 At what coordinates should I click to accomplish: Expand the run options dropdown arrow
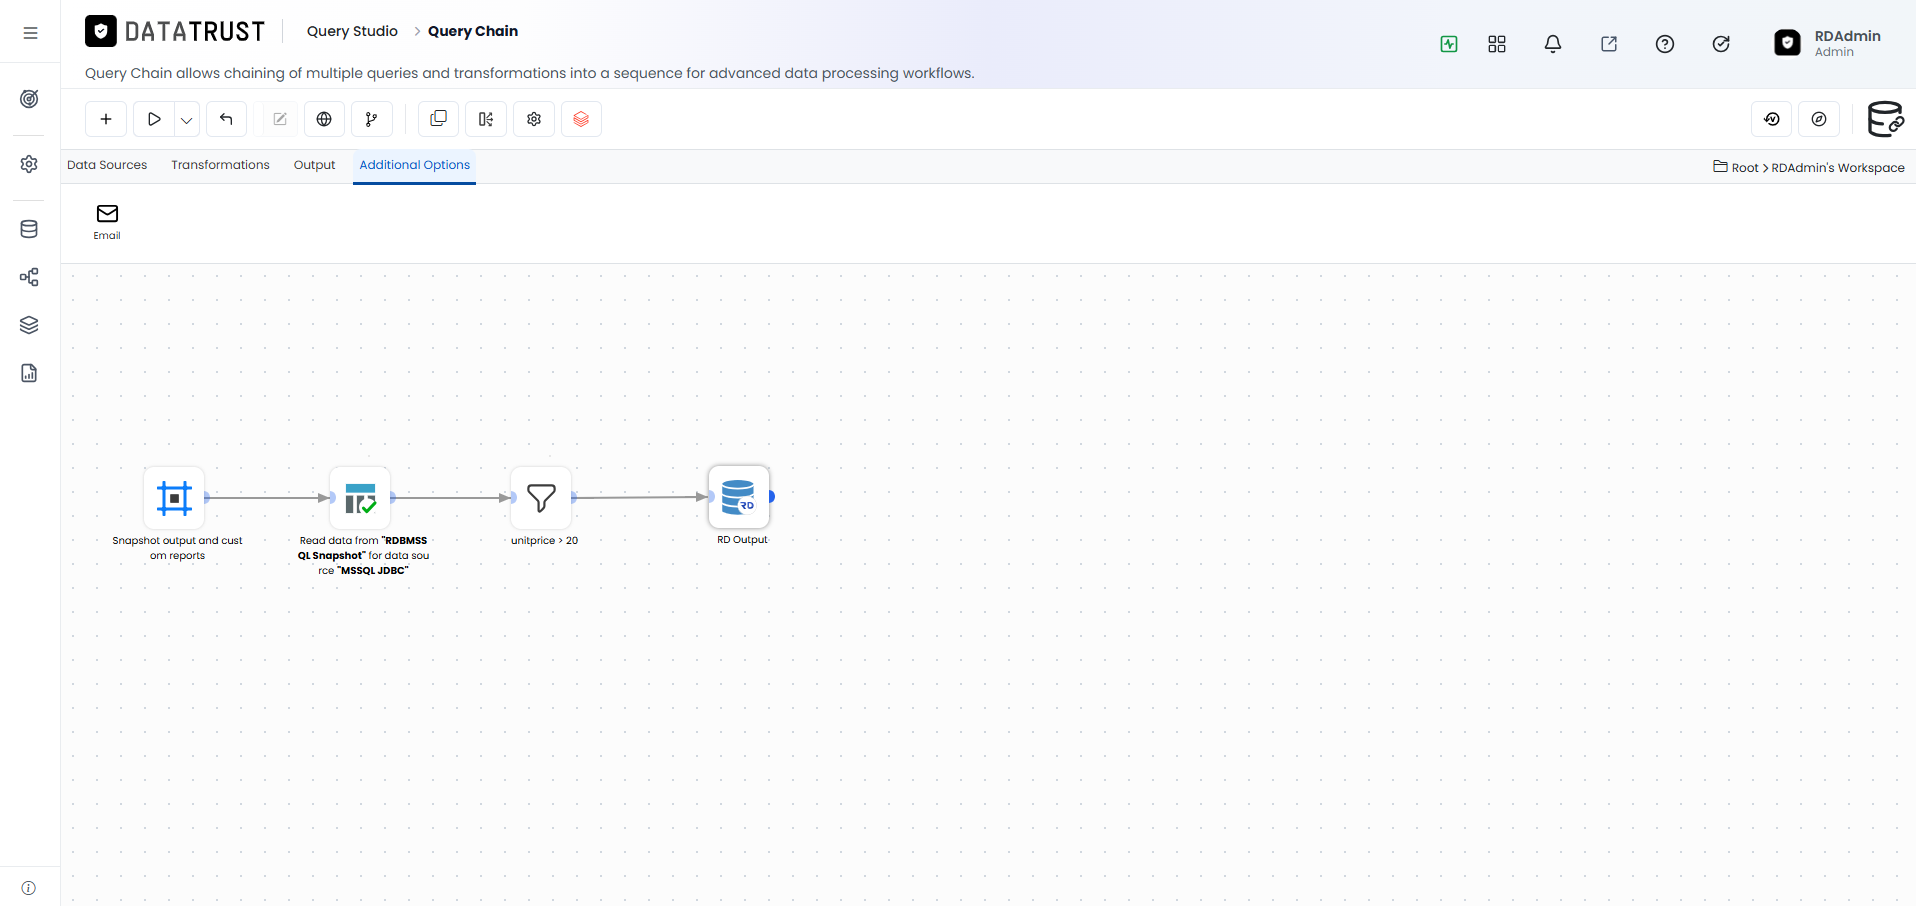(187, 119)
